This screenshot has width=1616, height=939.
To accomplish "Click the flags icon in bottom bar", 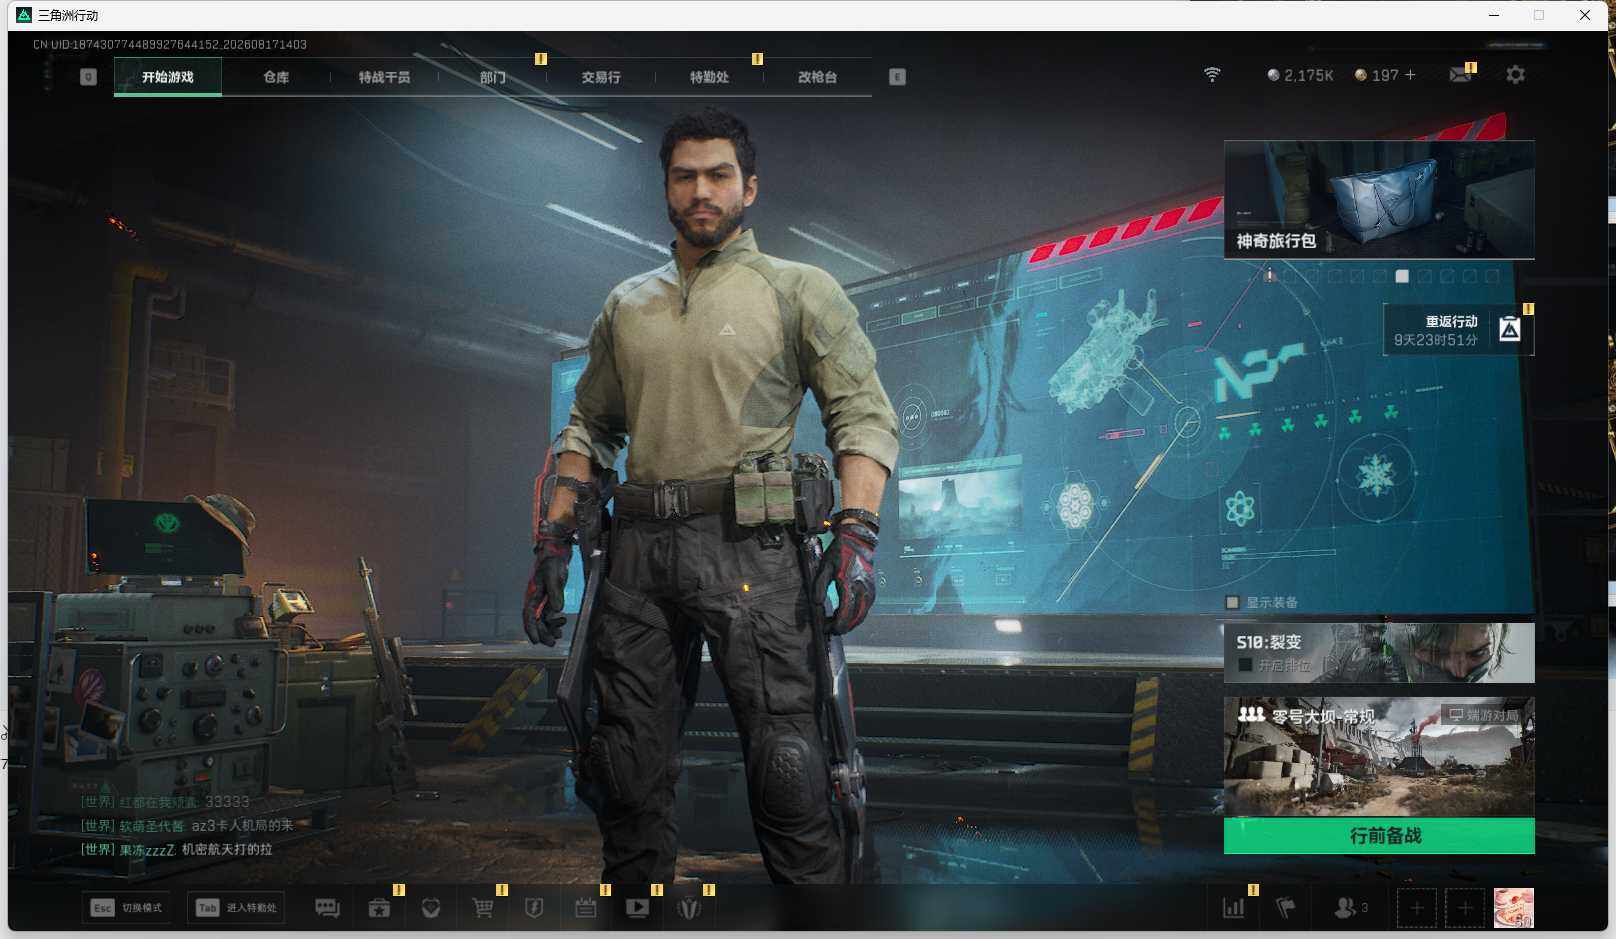I will point(1286,908).
